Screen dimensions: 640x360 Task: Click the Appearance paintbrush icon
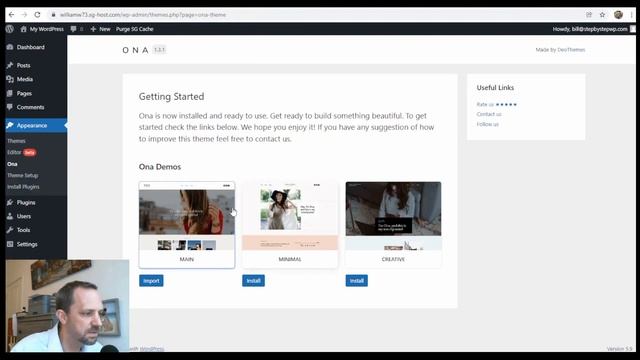pos(10,125)
